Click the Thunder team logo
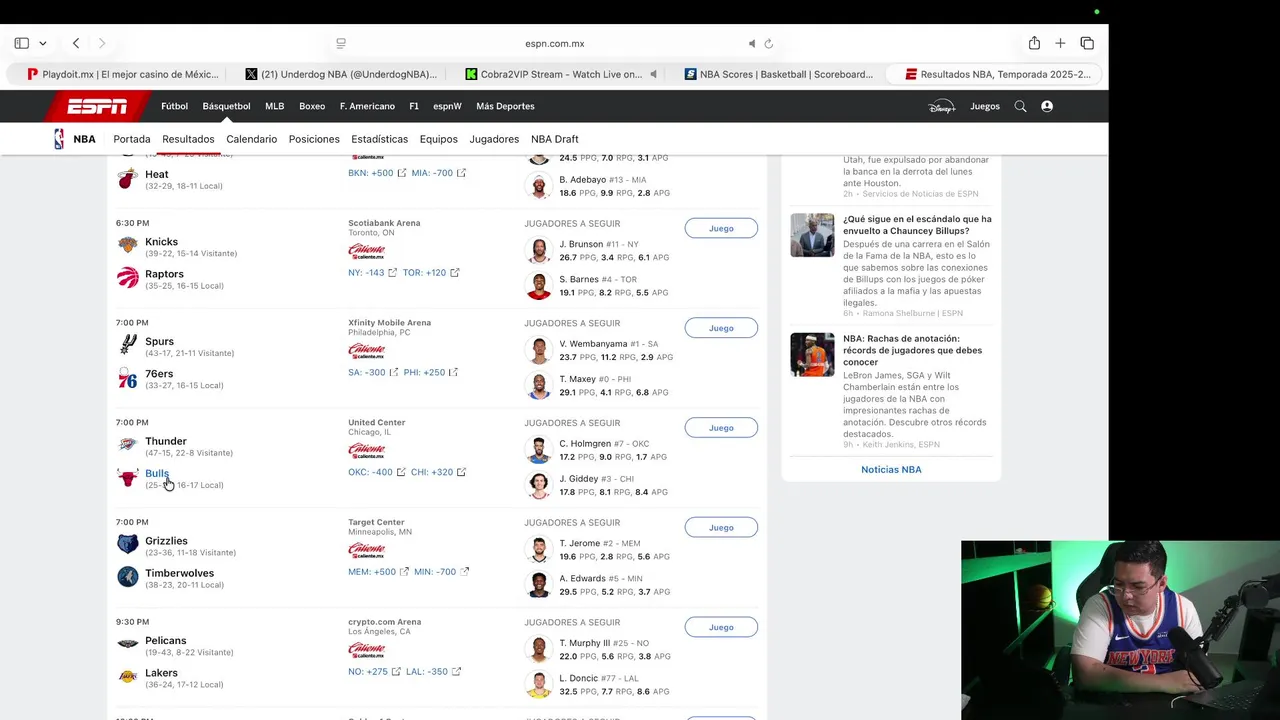 [127, 445]
